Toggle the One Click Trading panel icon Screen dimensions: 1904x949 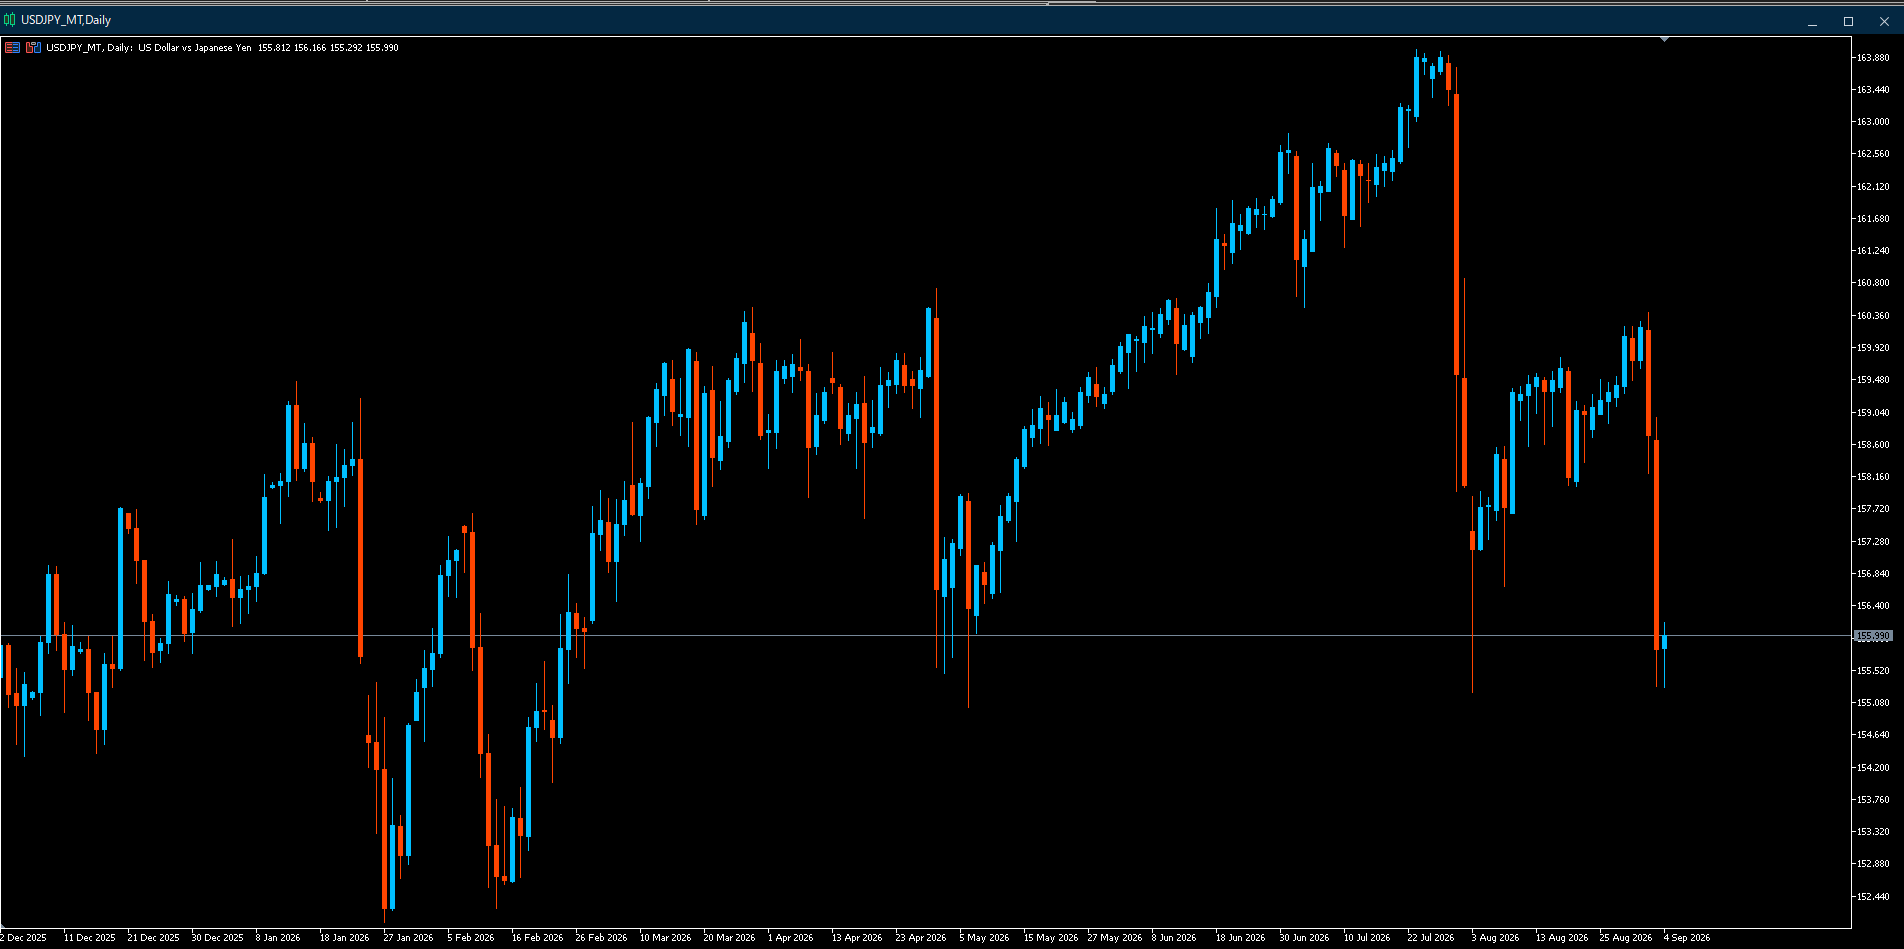pos(33,47)
